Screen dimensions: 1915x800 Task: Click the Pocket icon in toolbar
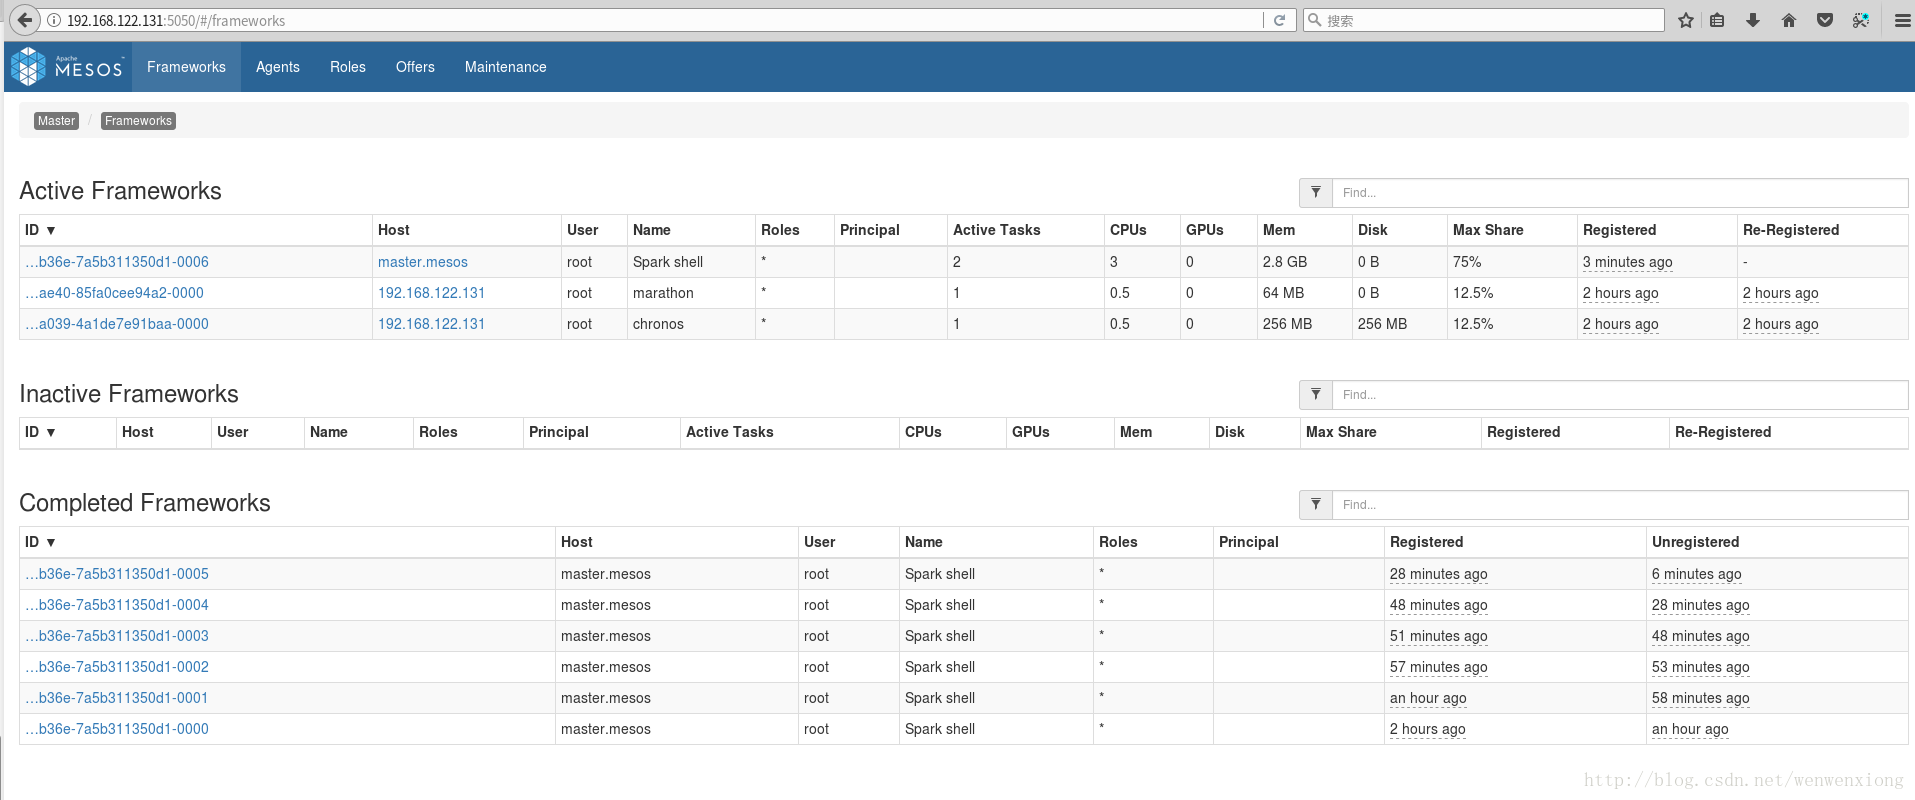[1825, 20]
